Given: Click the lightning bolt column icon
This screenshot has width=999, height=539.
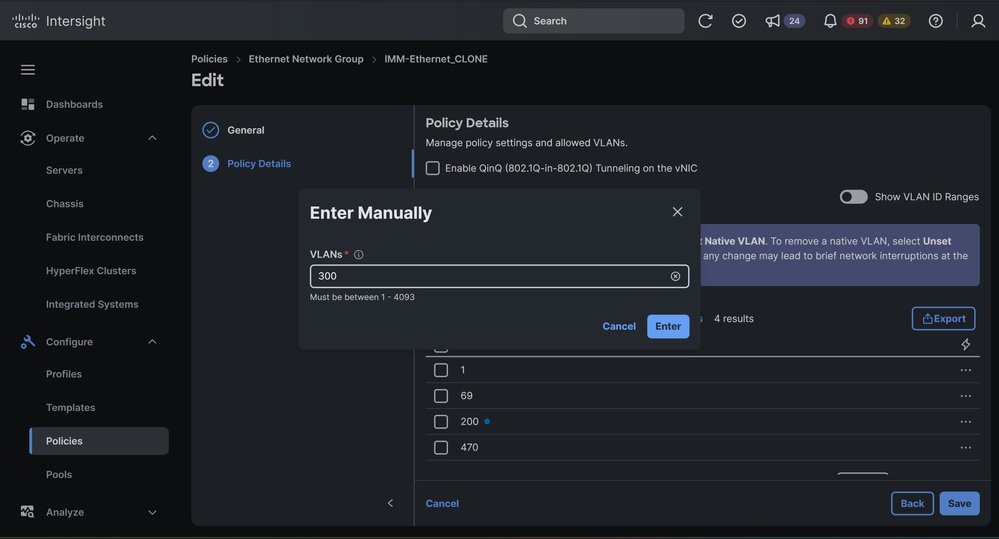Looking at the screenshot, I should pyautogui.click(x=966, y=344).
